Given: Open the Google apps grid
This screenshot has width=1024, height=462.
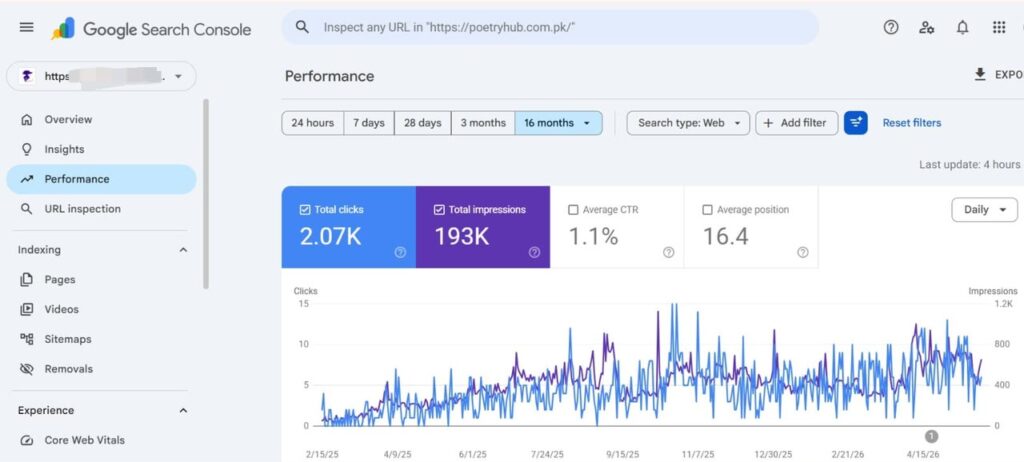Looking at the screenshot, I should pos(999,27).
